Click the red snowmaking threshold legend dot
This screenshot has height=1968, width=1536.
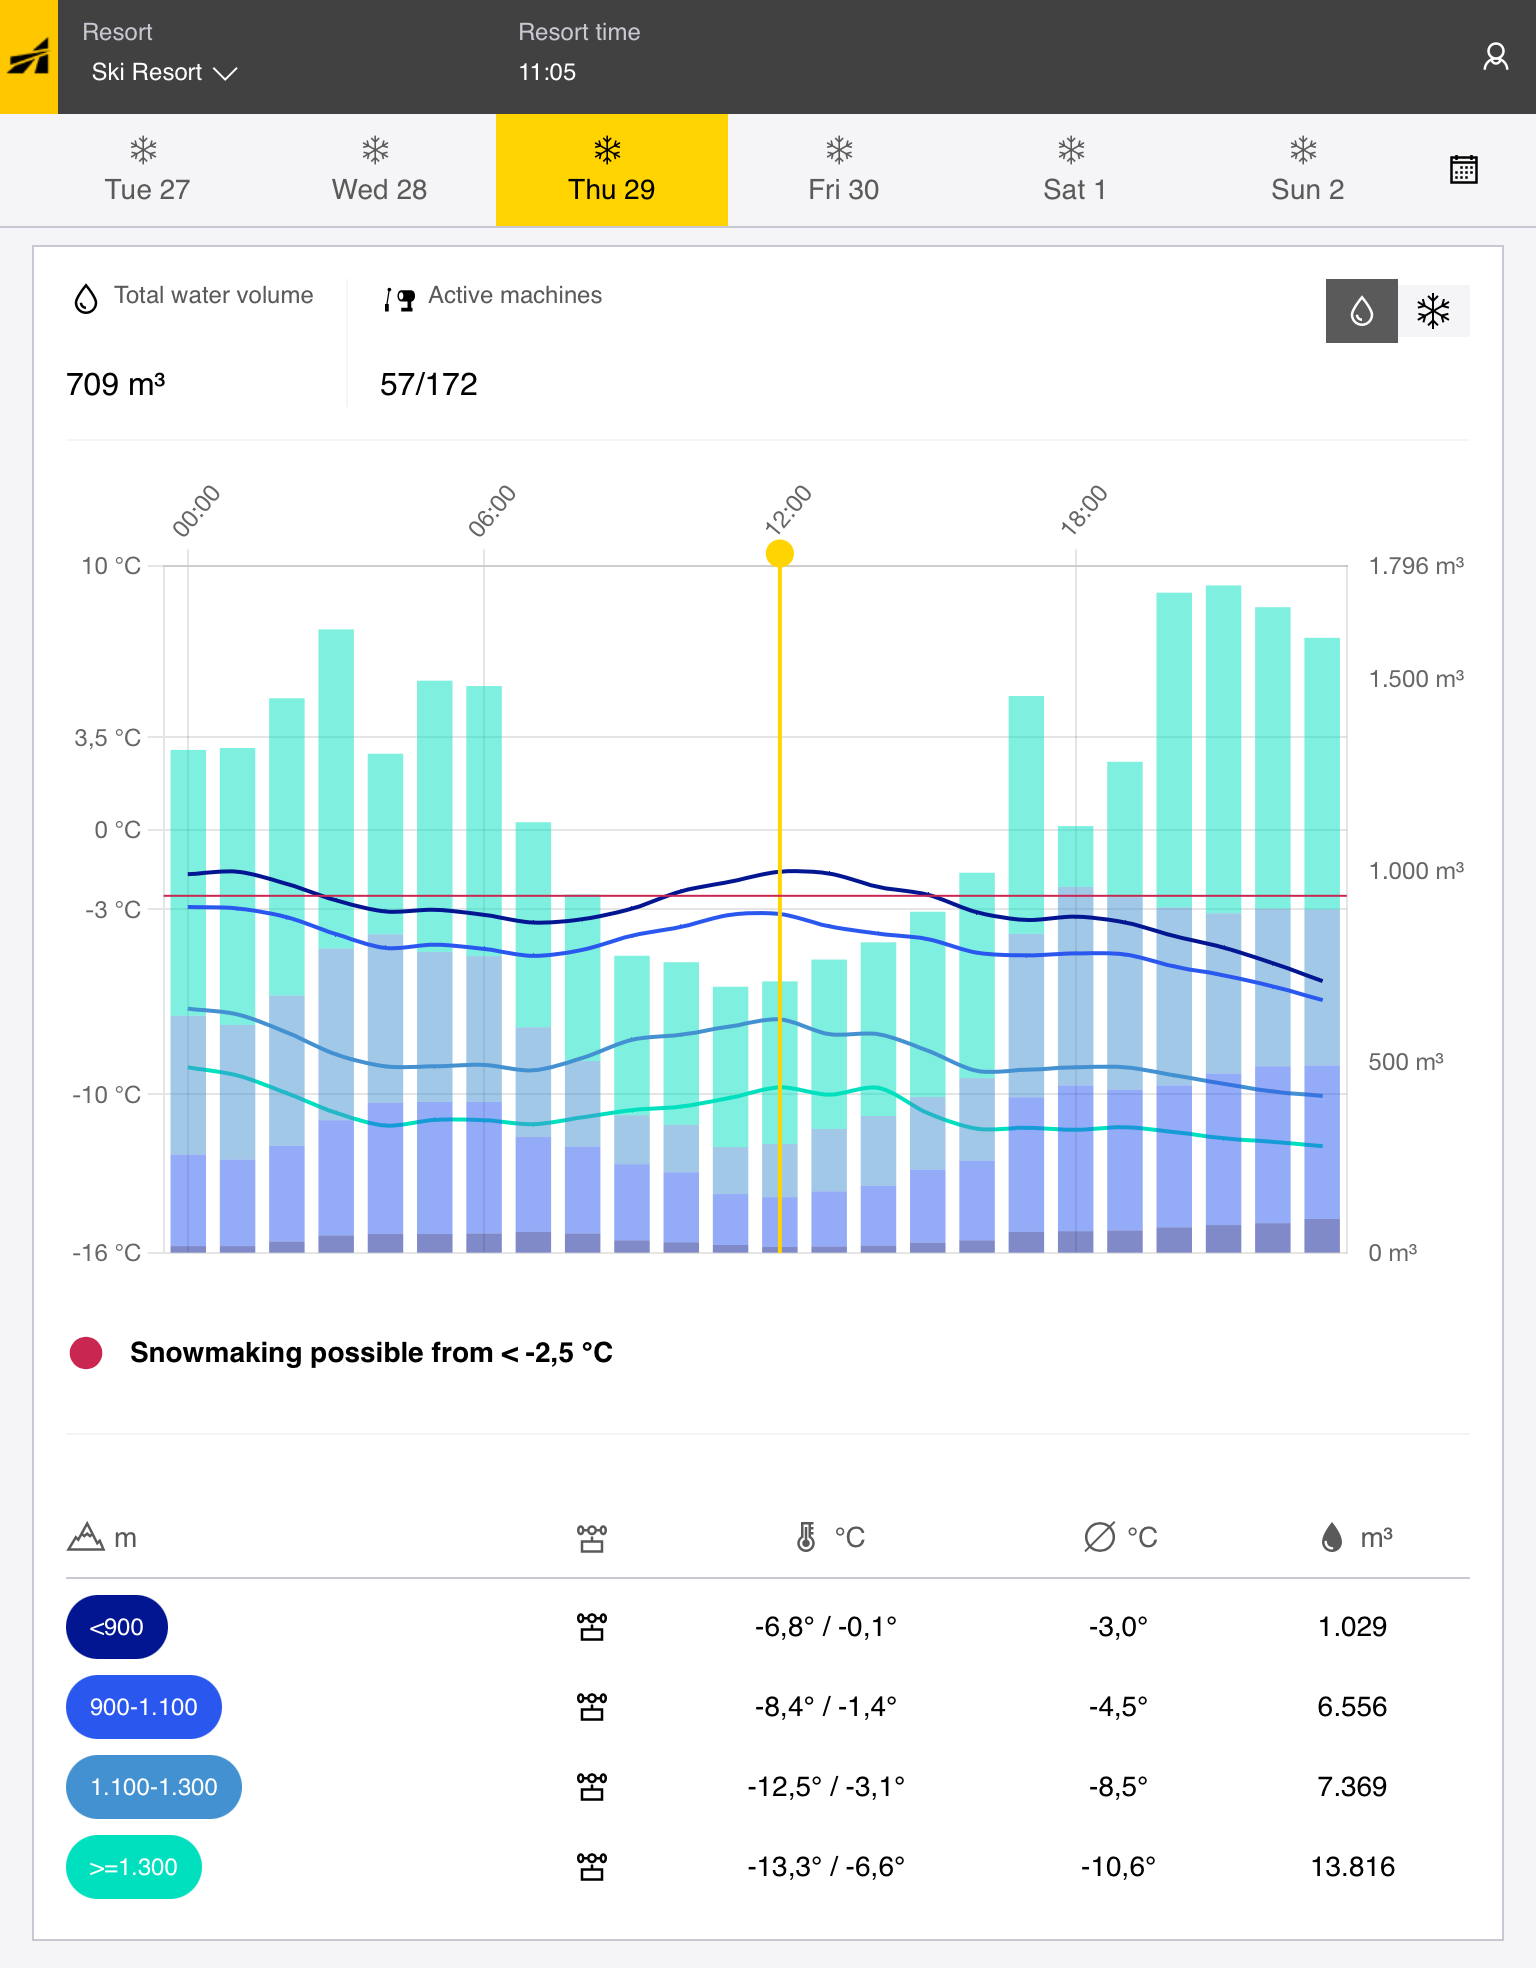point(86,1353)
